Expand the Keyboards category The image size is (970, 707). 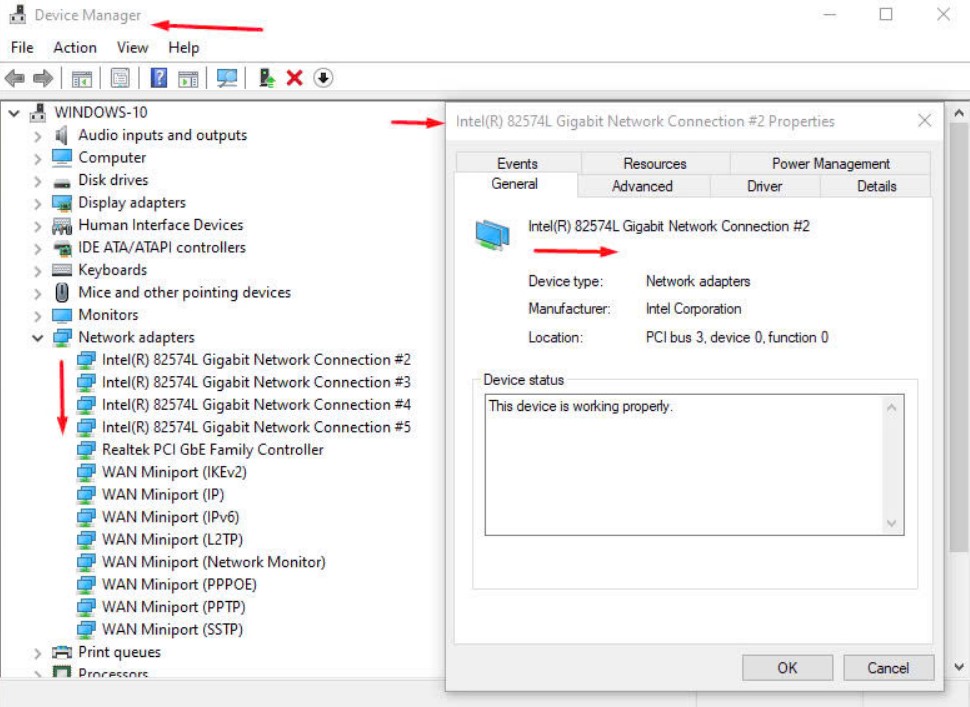click(x=38, y=271)
